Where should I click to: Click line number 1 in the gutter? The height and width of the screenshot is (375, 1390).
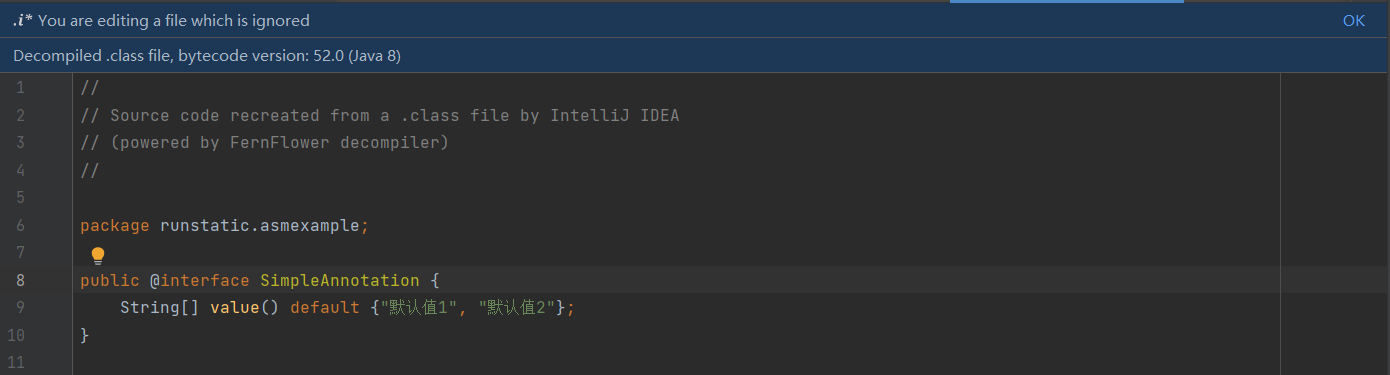[x=21, y=88]
